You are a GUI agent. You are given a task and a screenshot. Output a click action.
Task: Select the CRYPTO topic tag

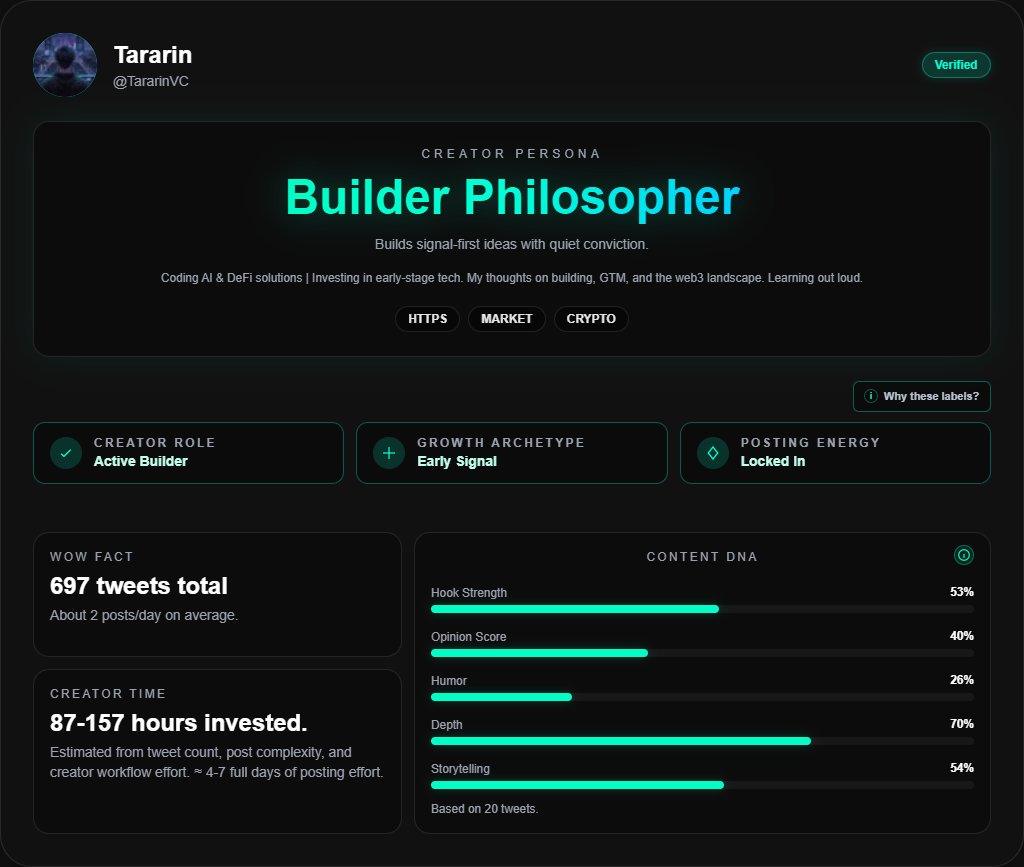pos(591,319)
